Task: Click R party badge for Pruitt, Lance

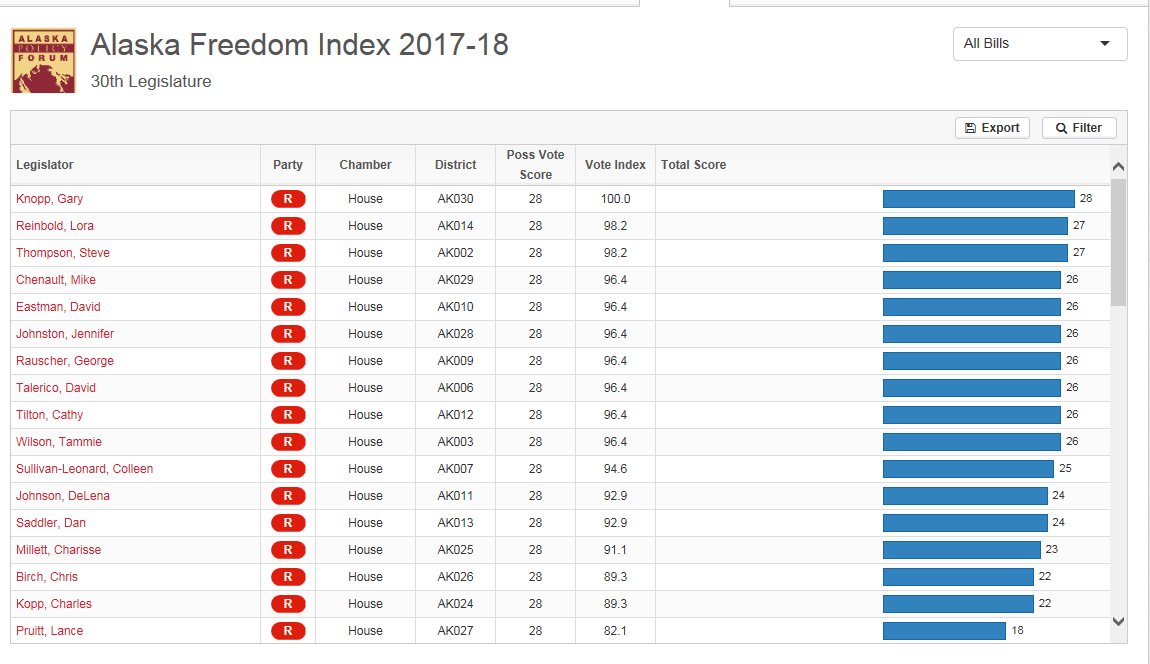Action: tap(288, 631)
